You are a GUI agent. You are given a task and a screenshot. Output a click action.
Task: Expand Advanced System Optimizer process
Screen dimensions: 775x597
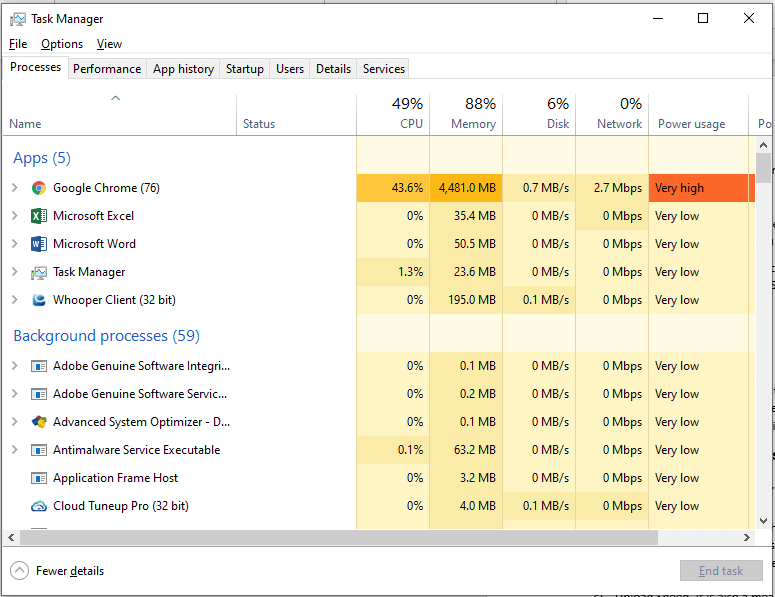(15, 422)
